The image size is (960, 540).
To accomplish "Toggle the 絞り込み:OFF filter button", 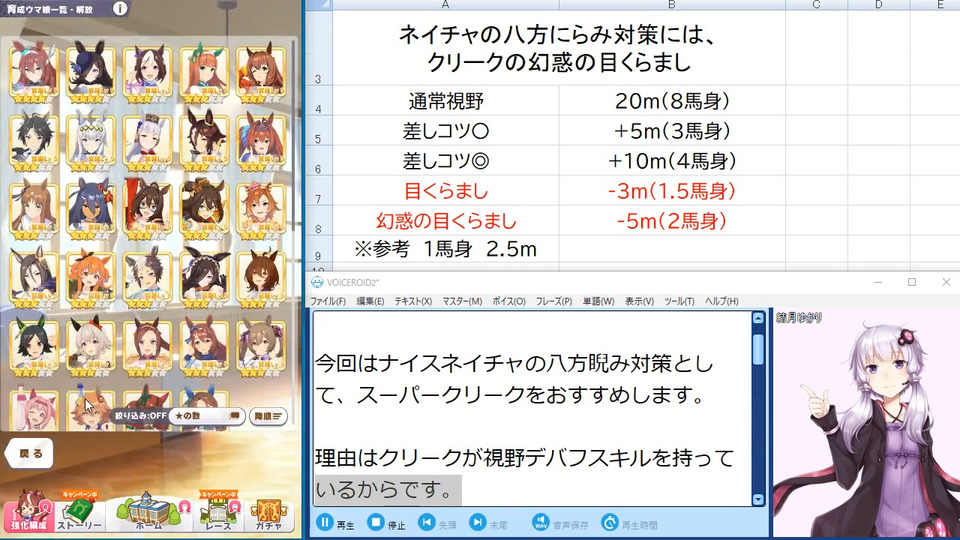I will click(140, 416).
